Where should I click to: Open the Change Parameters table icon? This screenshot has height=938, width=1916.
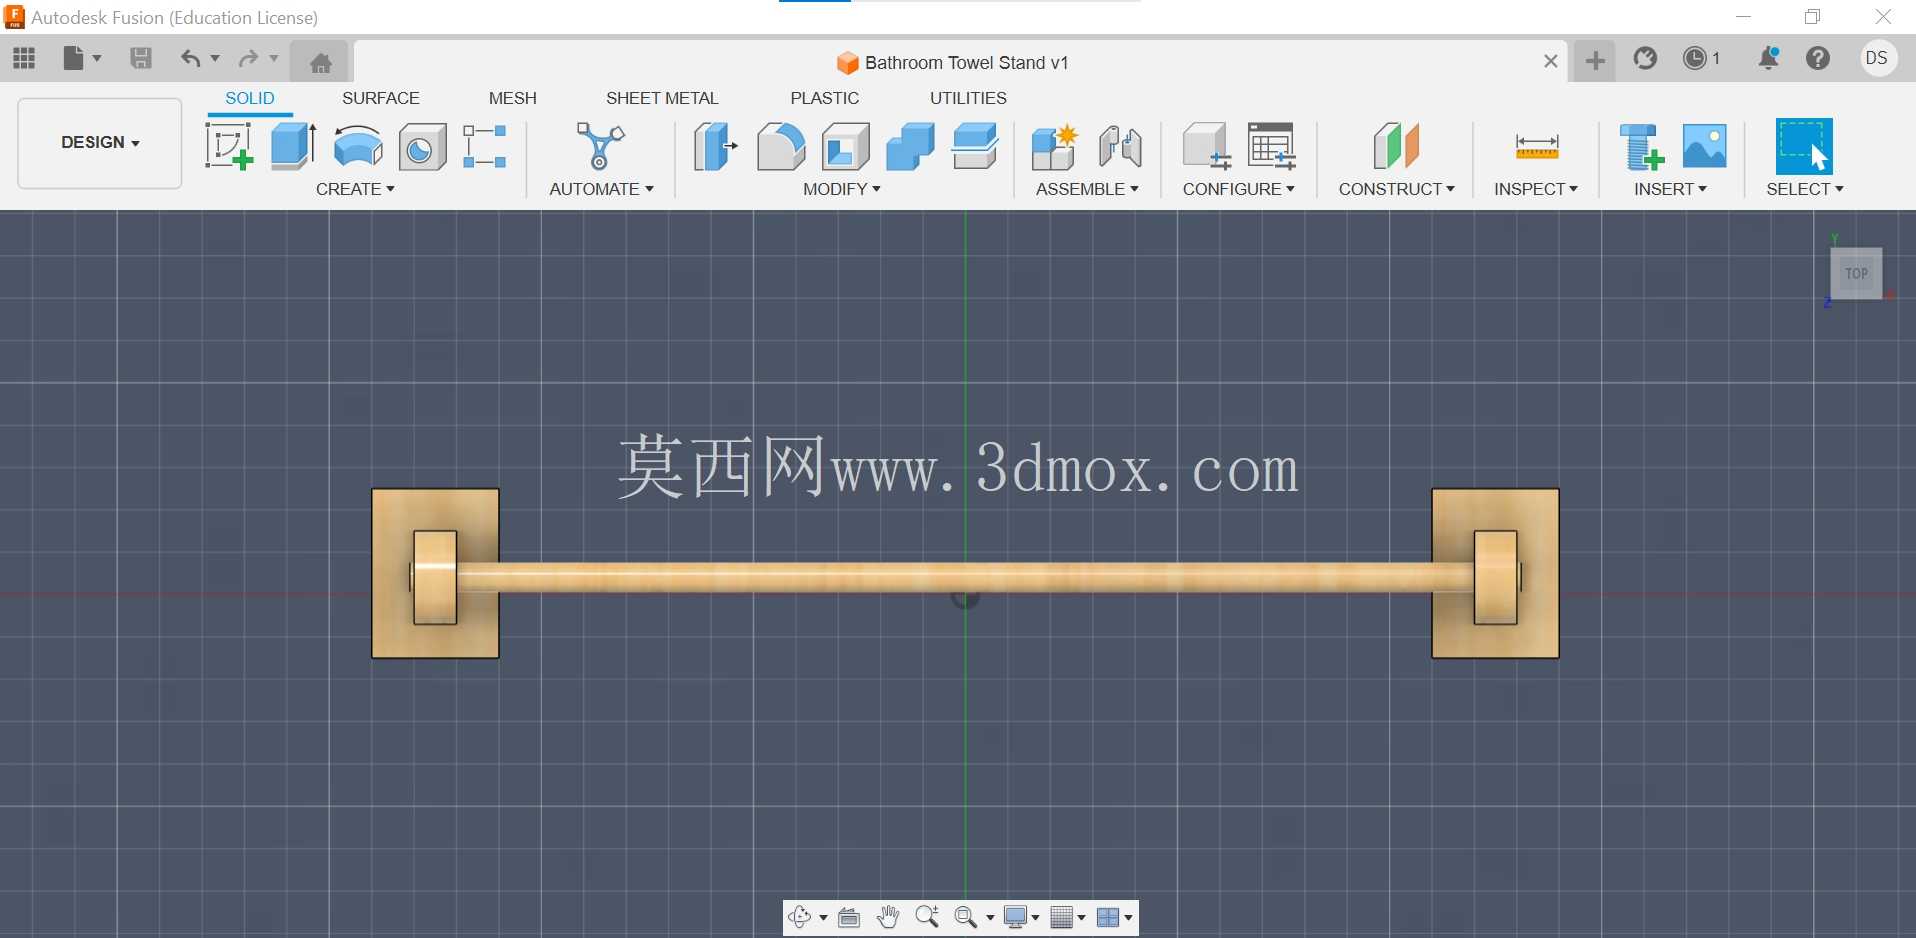click(x=1272, y=146)
